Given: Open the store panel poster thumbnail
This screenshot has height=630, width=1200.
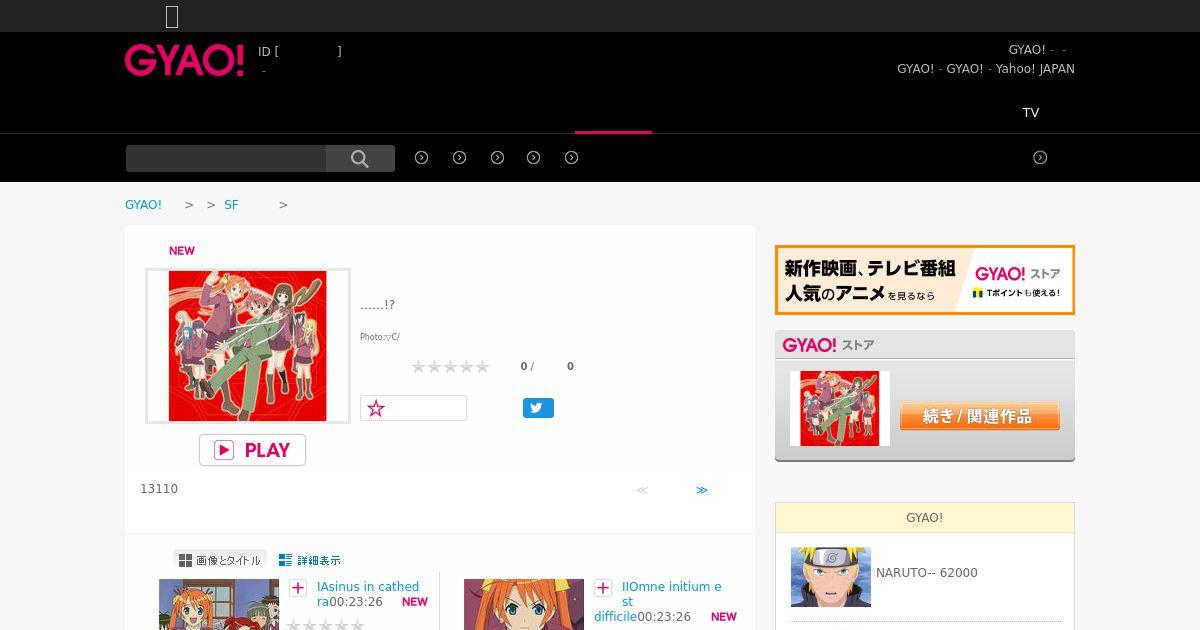Looking at the screenshot, I should (840, 408).
